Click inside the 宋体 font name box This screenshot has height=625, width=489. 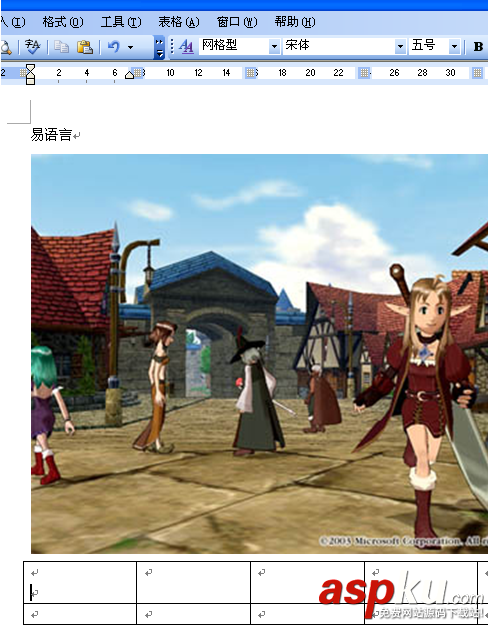pyautogui.click(x=339, y=47)
